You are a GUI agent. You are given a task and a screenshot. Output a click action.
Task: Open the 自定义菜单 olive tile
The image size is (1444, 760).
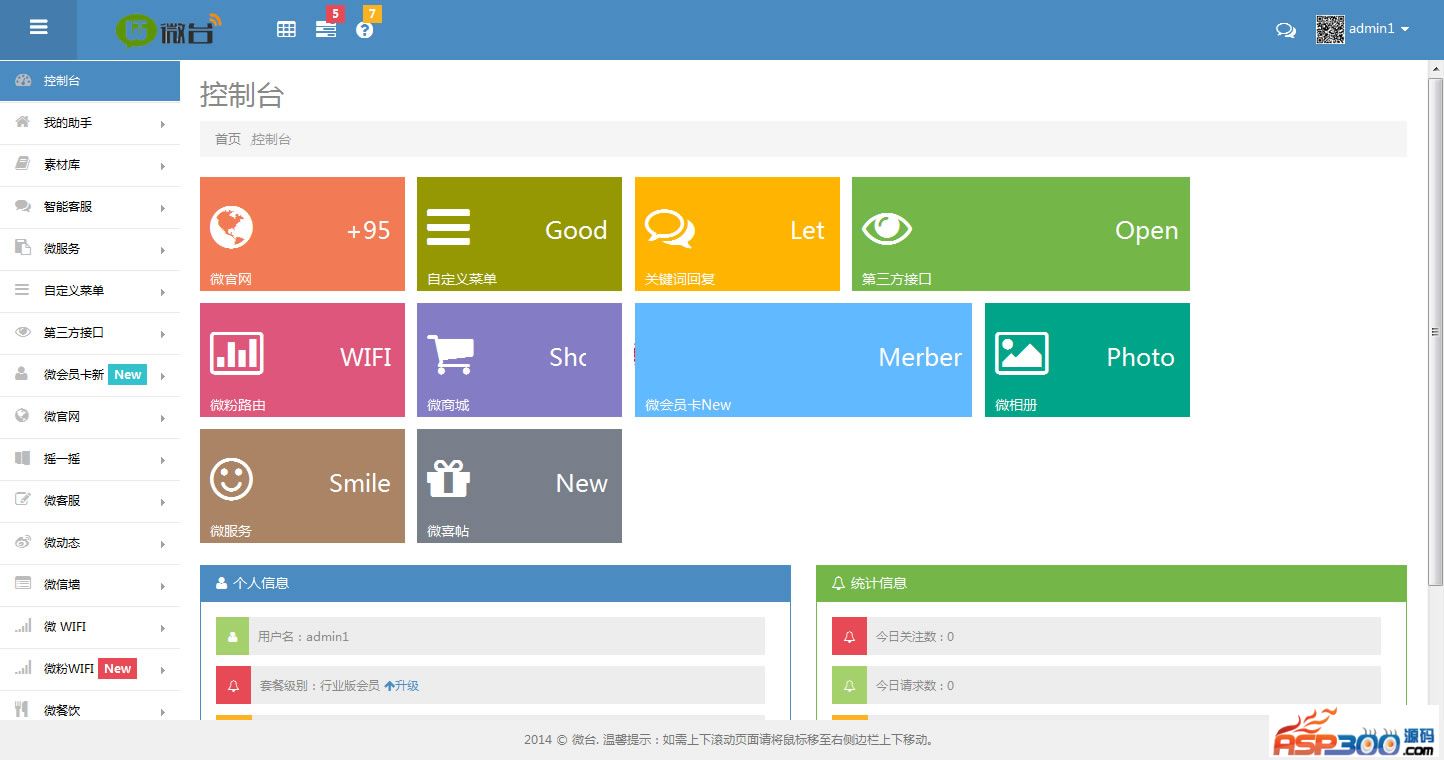[x=519, y=234]
